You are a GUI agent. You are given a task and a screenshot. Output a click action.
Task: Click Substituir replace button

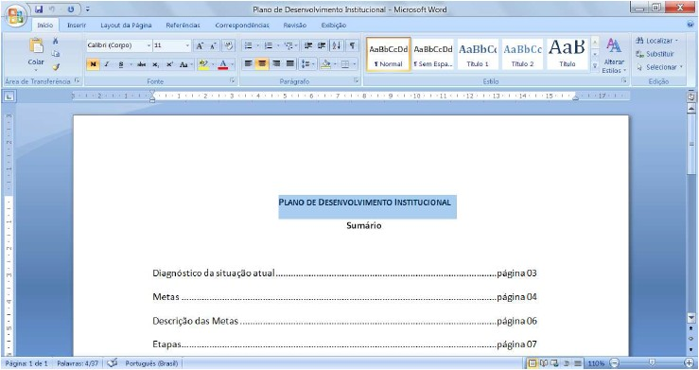tap(654, 54)
